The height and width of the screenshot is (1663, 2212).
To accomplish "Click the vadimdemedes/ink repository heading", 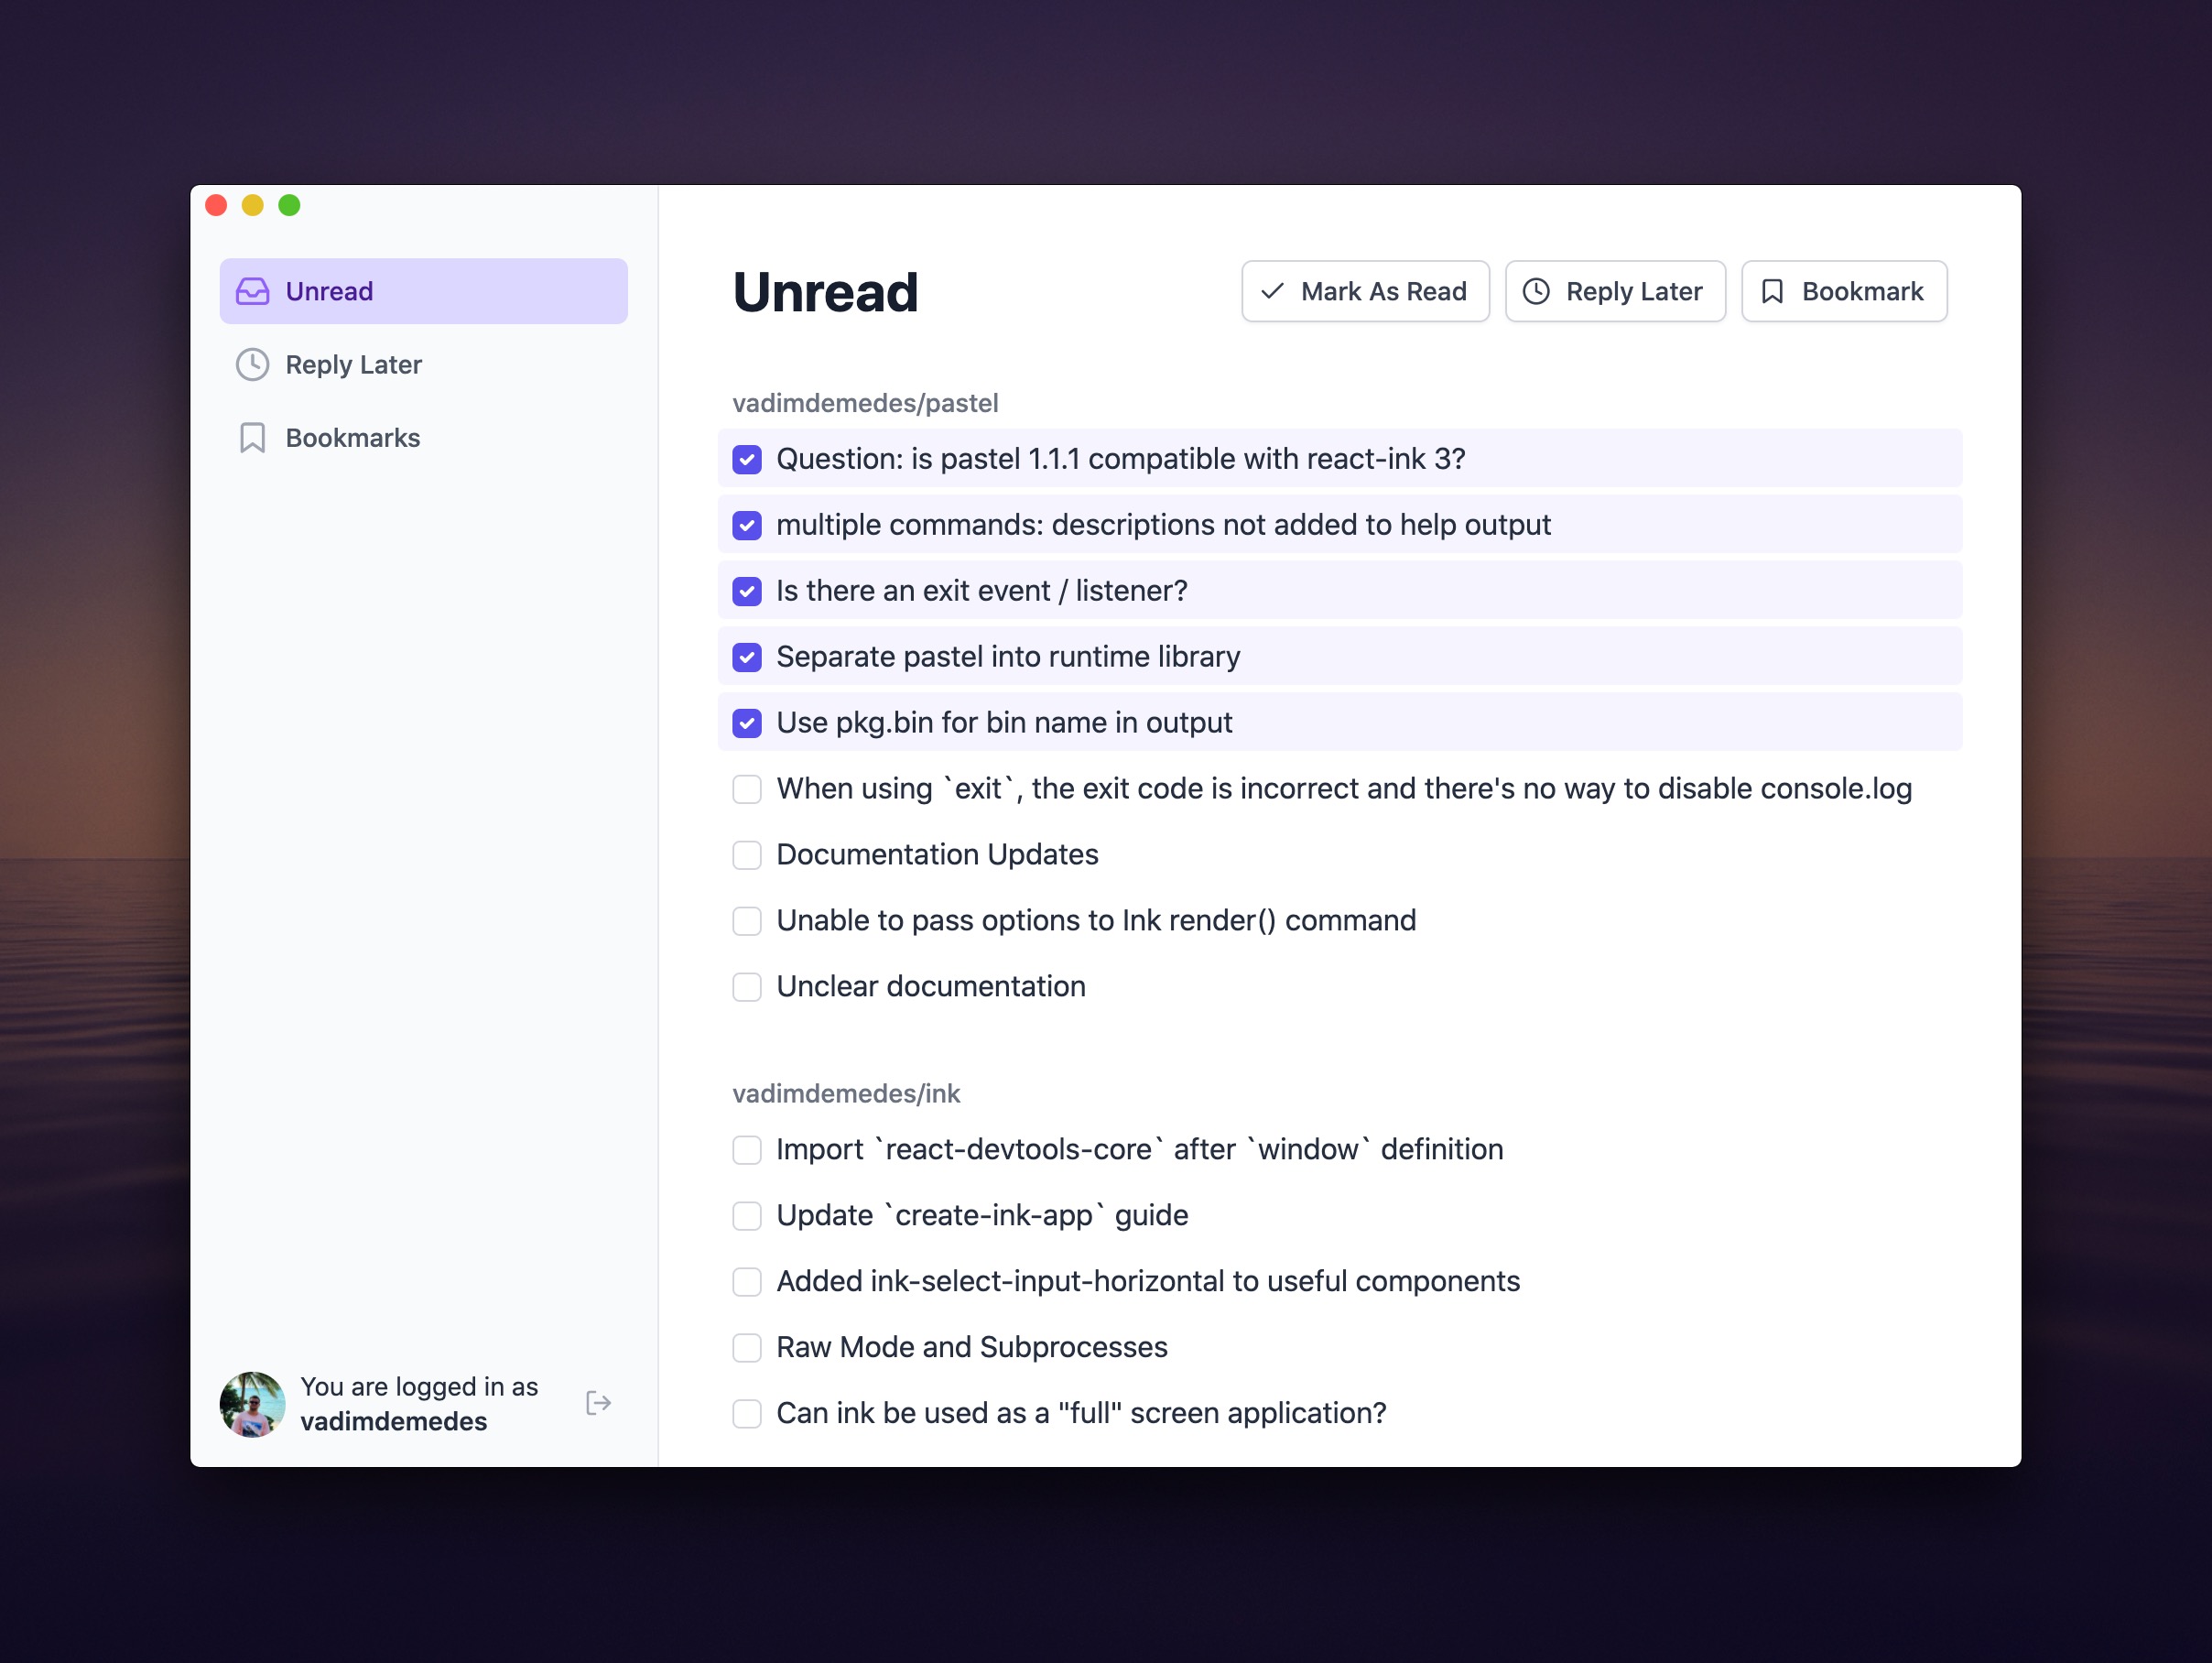I will 846,1094.
